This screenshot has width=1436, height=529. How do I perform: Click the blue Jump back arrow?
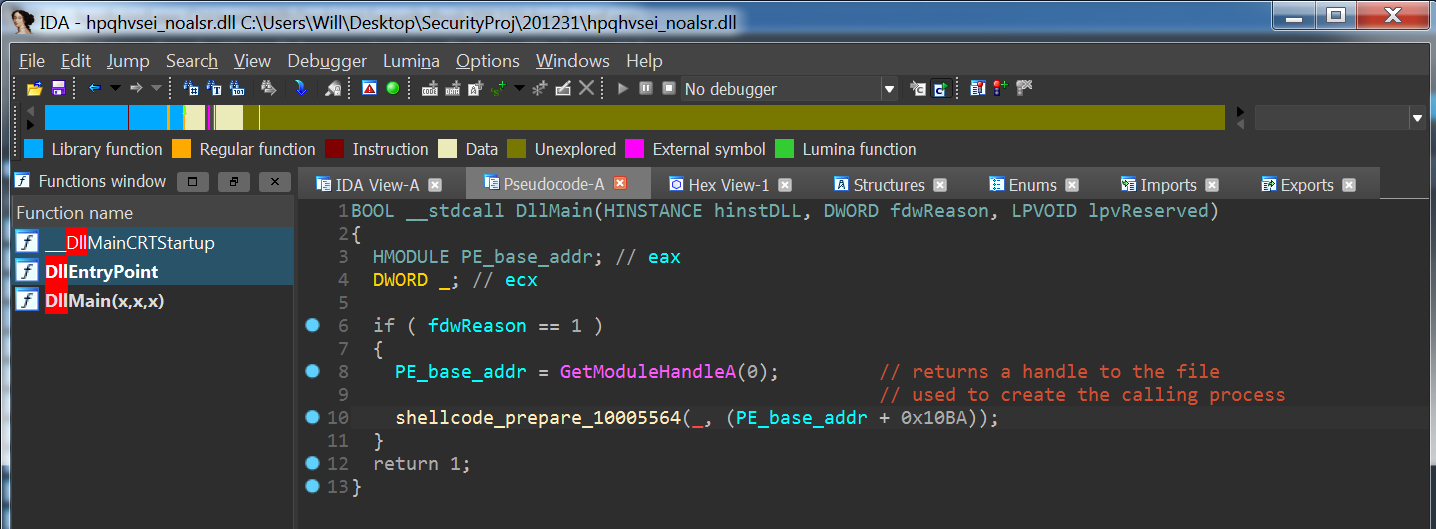[x=95, y=89]
